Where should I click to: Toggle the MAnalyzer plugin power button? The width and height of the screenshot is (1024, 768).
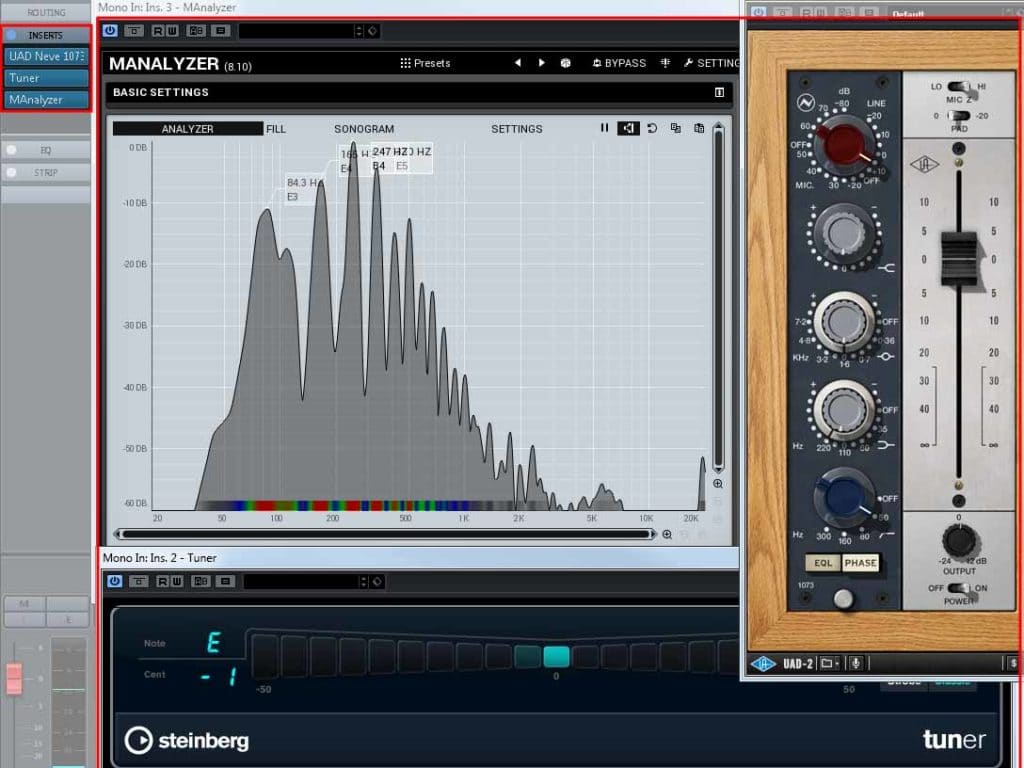110,31
